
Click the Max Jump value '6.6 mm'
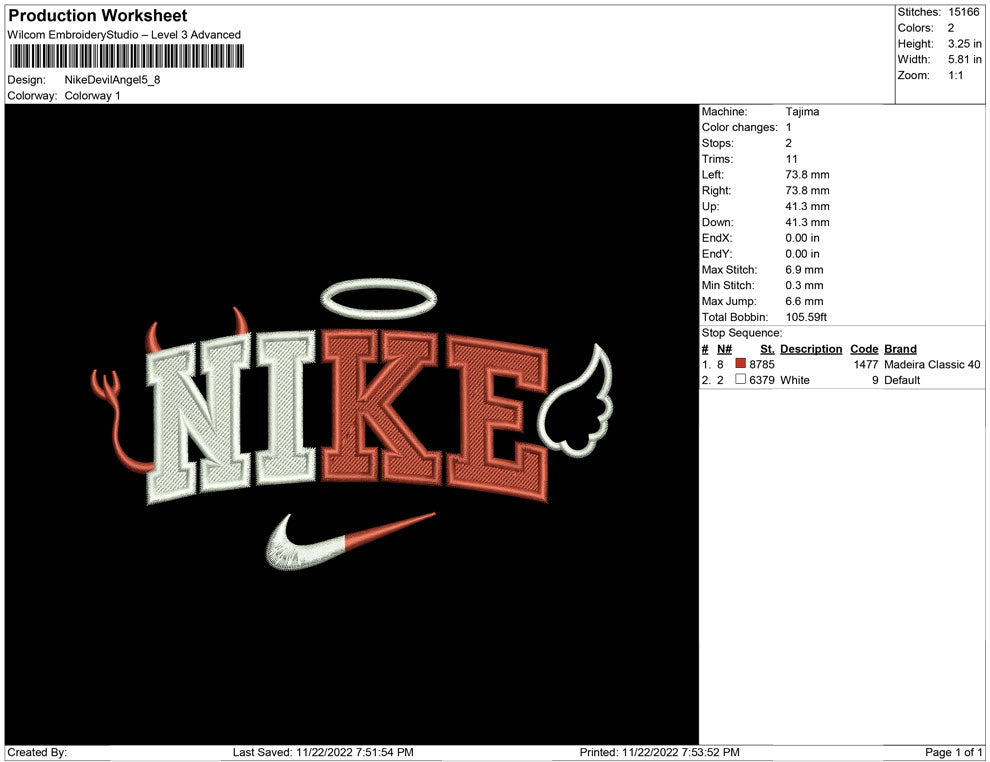point(804,301)
